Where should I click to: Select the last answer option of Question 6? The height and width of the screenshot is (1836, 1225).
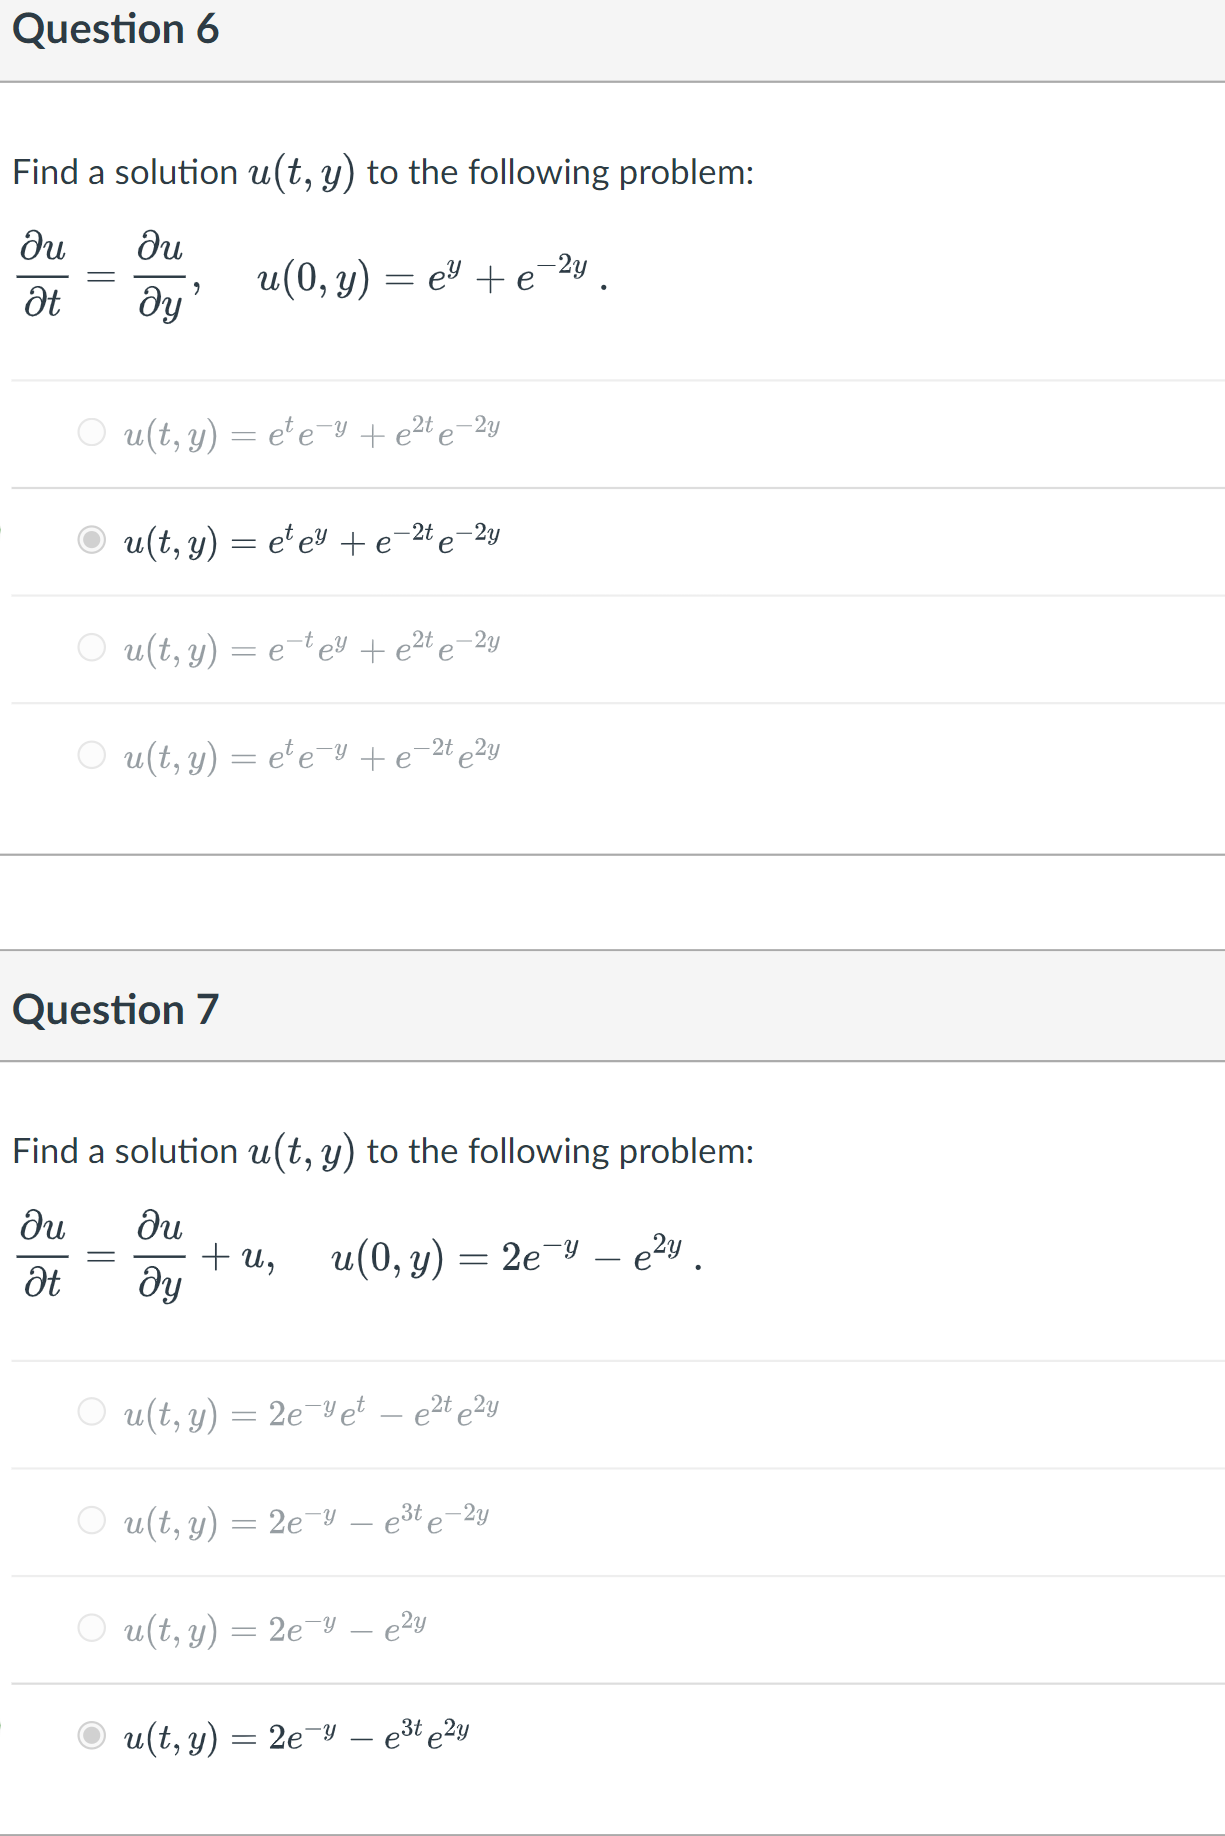point(310,757)
